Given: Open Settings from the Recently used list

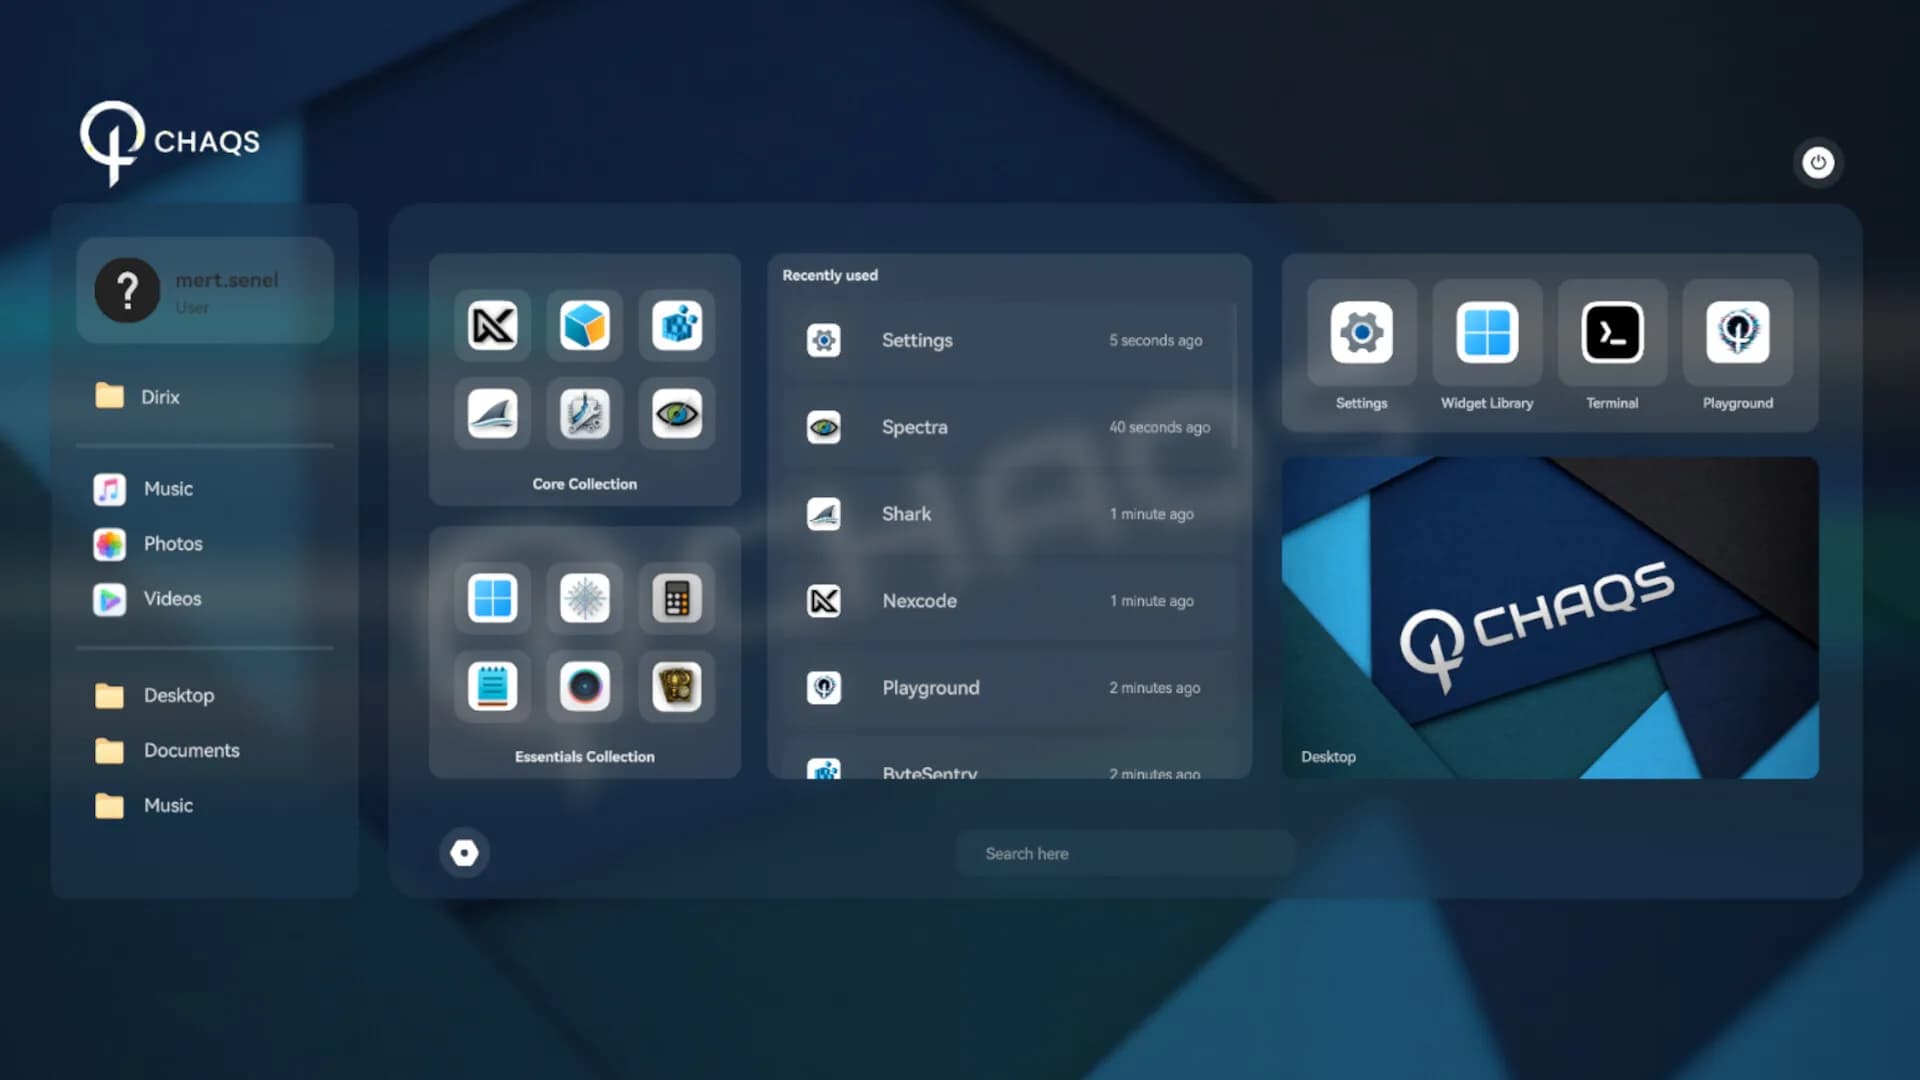Looking at the screenshot, I should (x=1008, y=340).
